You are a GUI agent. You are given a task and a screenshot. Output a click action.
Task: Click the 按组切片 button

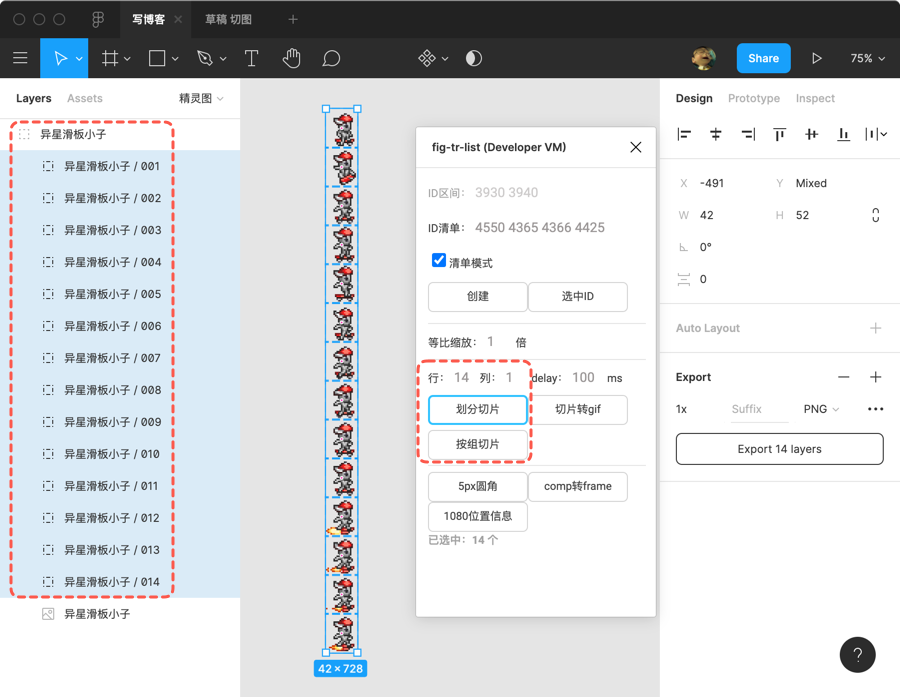pos(478,444)
